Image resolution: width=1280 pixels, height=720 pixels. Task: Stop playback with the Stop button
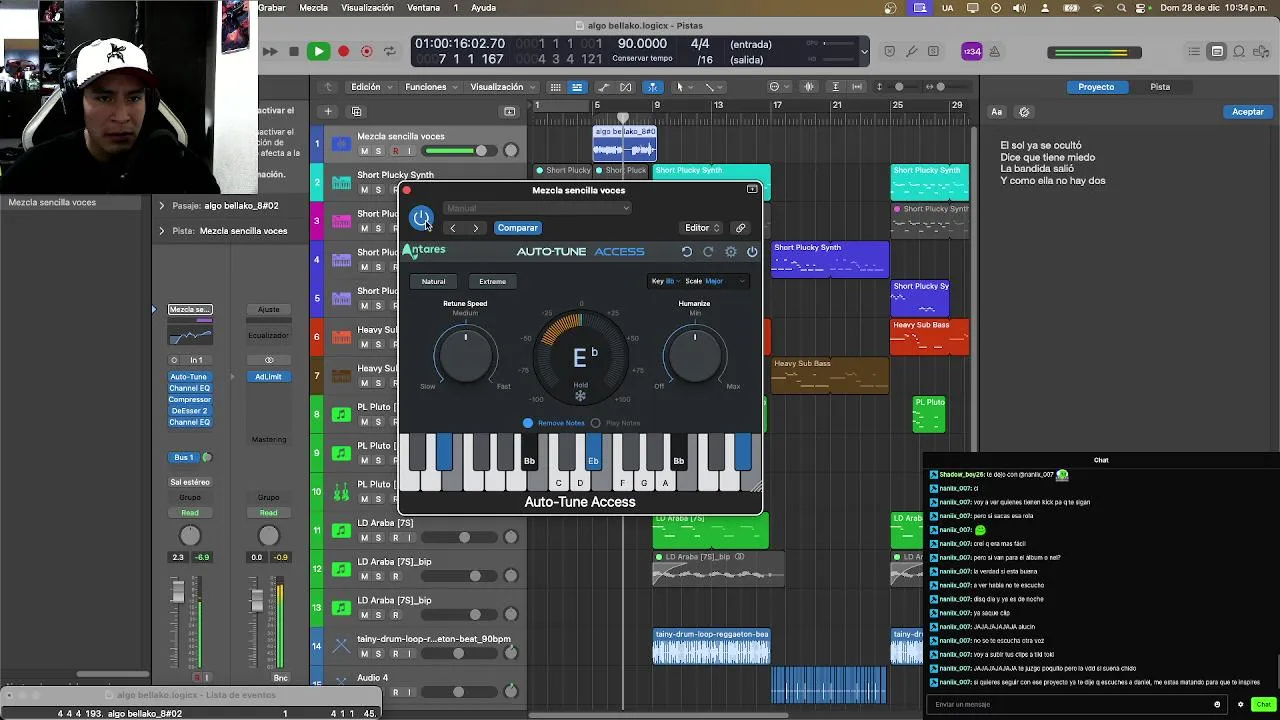293,51
